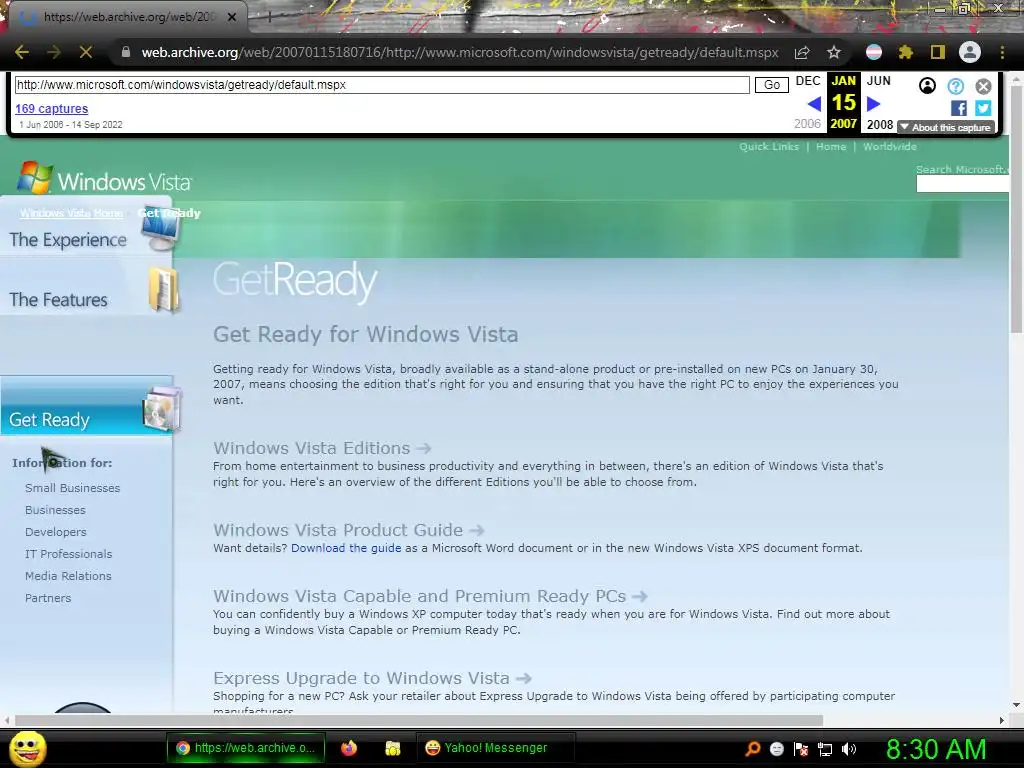1024x768 pixels.
Task: Close the Wayback toolbar with X icon
Action: pos(984,86)
